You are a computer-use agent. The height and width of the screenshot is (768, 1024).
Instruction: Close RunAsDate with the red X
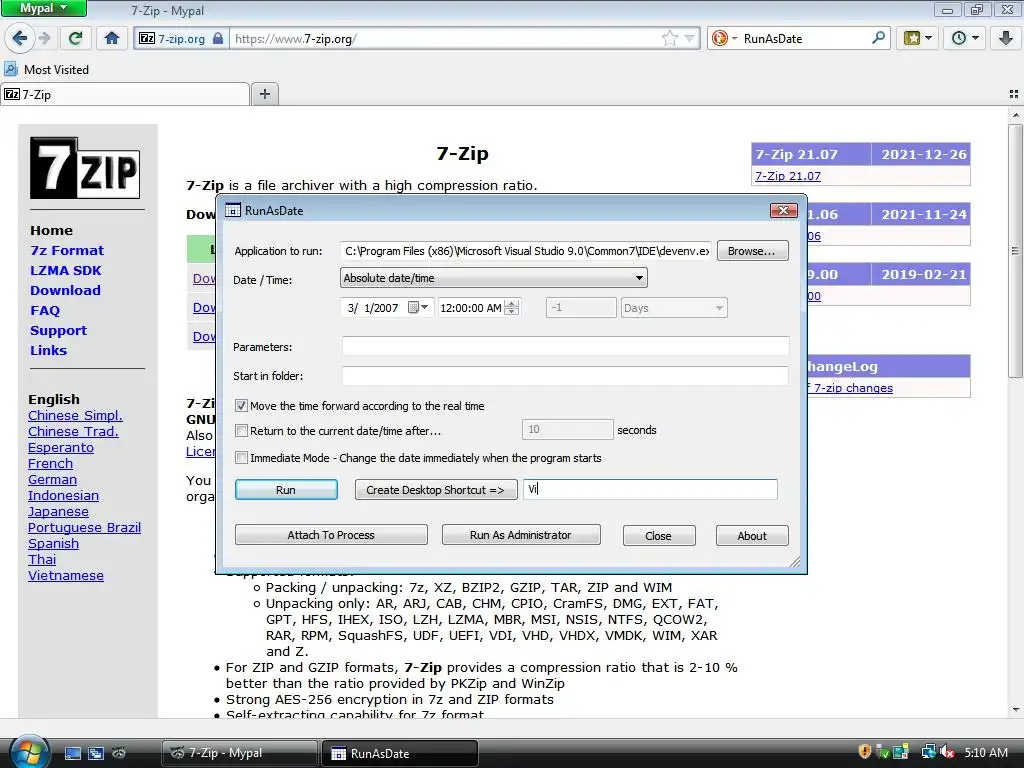coord(784,210)
